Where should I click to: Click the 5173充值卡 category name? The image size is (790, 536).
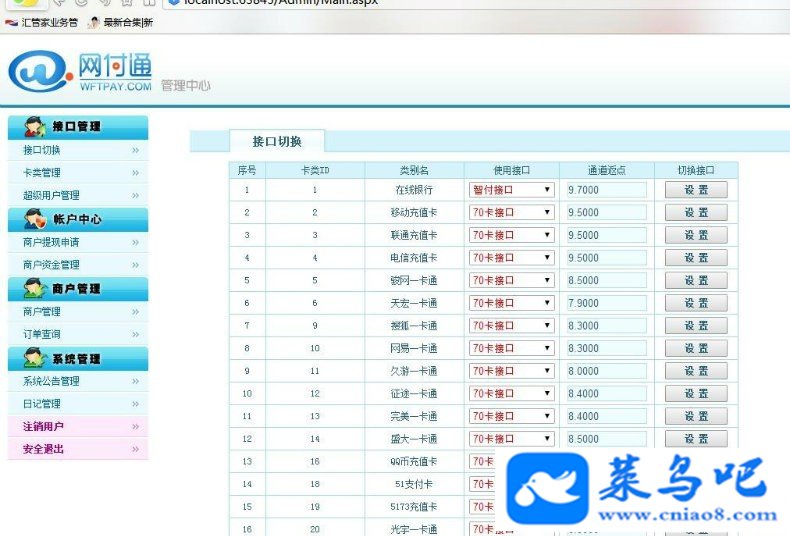pos(414,507)
